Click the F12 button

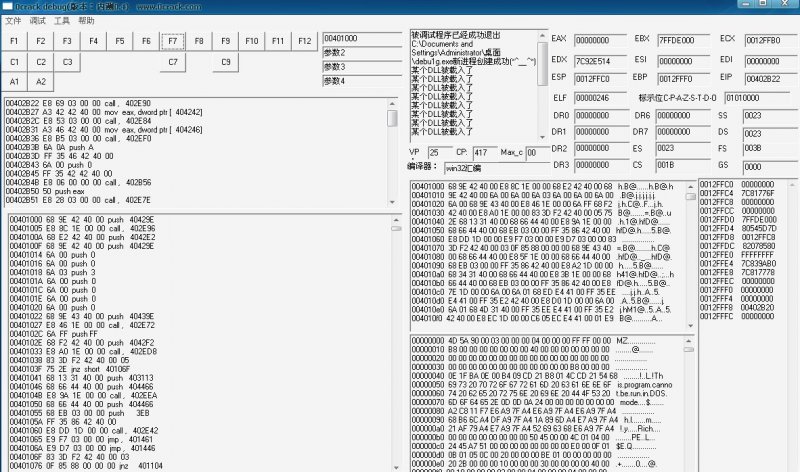[x=305, y=41]
